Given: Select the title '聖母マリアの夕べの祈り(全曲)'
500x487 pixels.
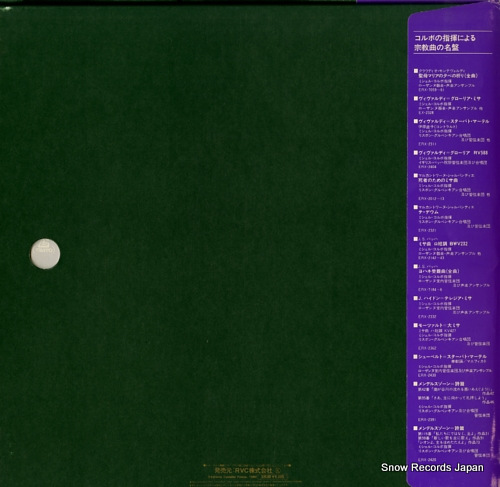Looking at the screenshot, I should tap(448, 76).
